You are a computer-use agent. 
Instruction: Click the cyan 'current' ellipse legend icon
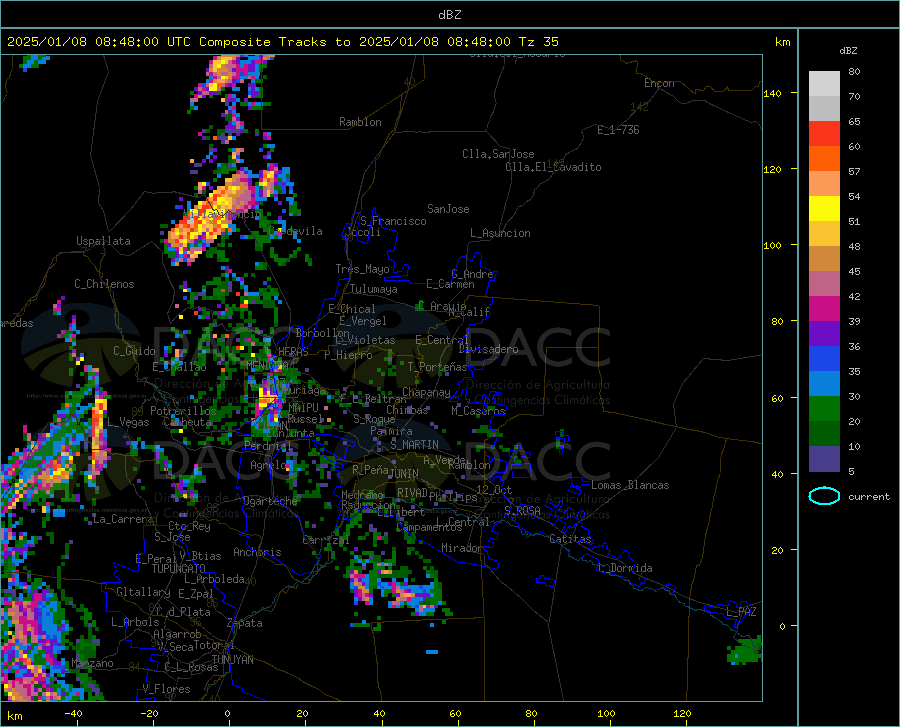[x=824, y=496]
